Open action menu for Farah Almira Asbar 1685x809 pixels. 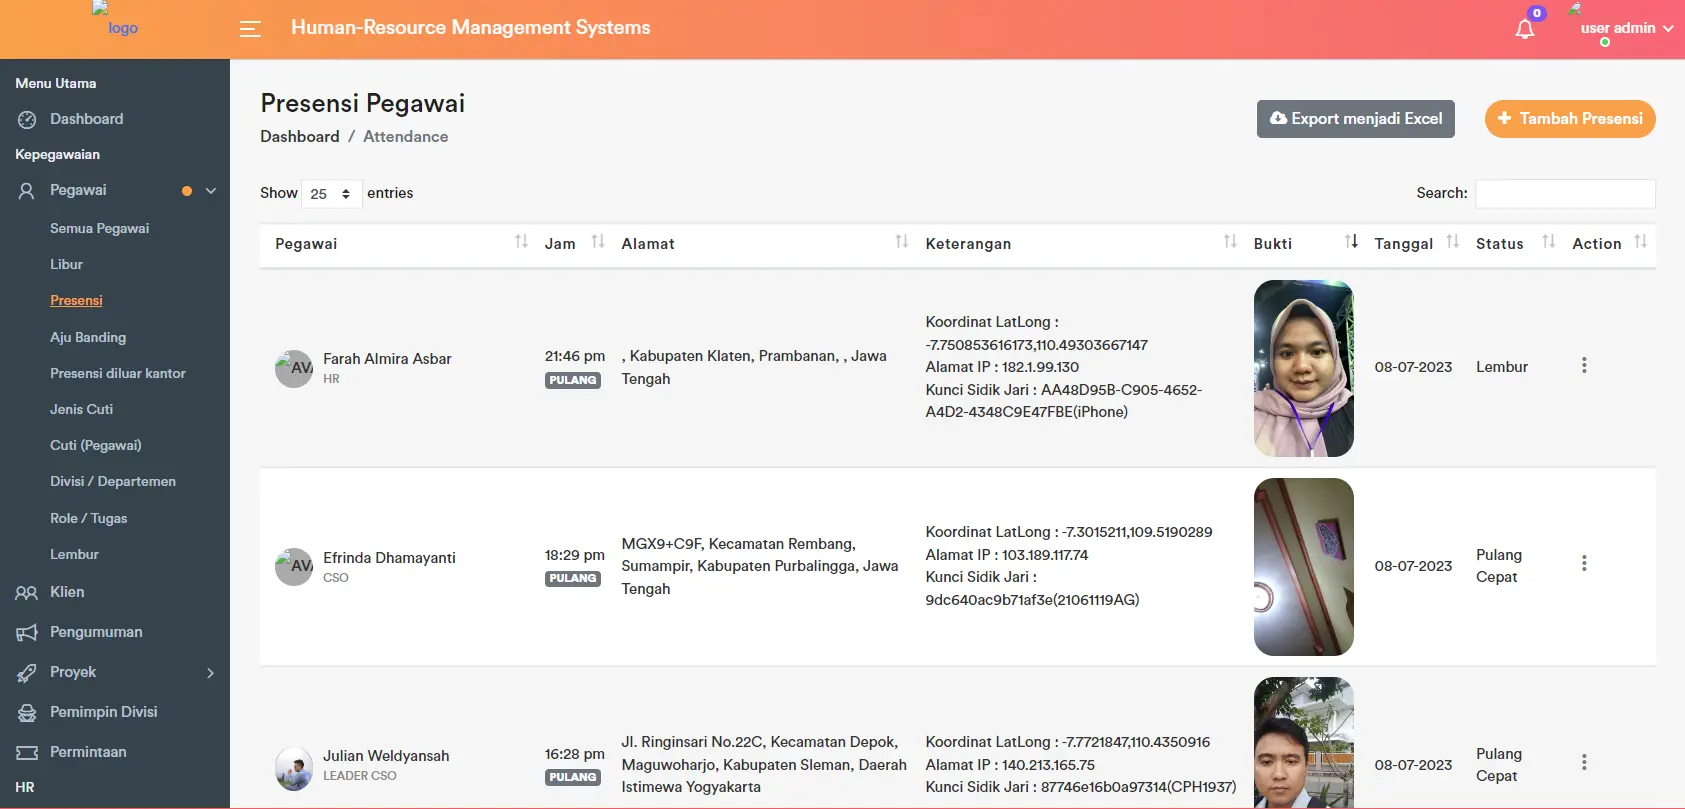(x=1583, y=366)
